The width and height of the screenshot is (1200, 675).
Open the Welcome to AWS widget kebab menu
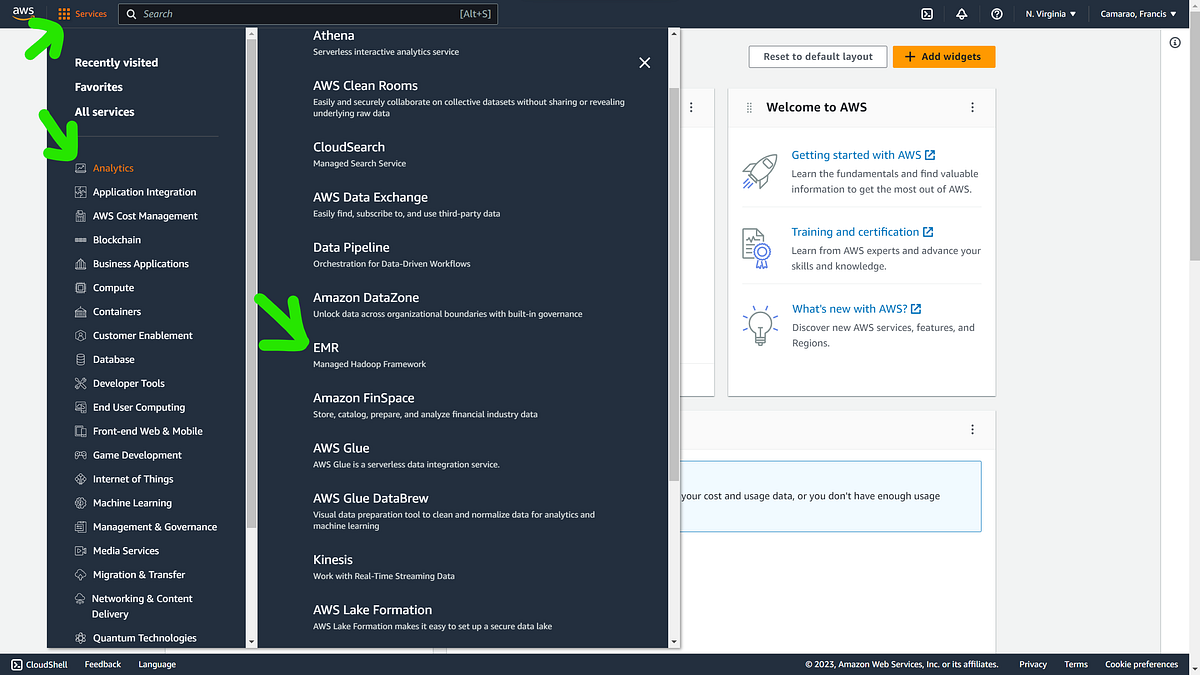click(x=972, y=107)
